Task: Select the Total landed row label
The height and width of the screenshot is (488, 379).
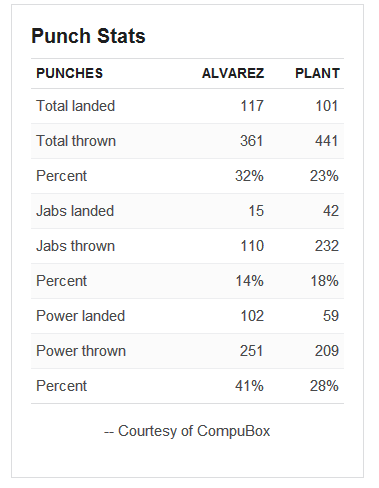Action: 76,106
